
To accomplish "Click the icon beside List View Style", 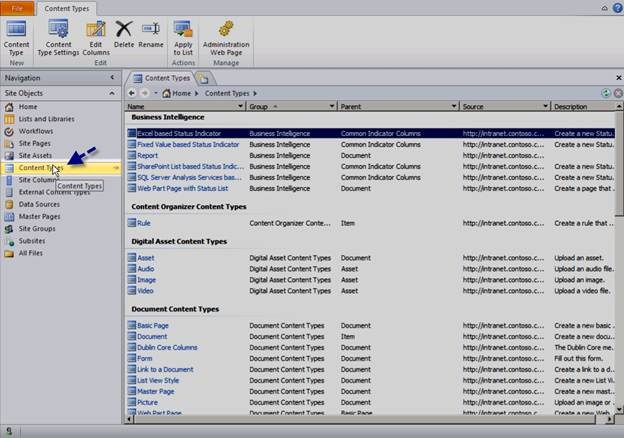I will click(132, 380).
